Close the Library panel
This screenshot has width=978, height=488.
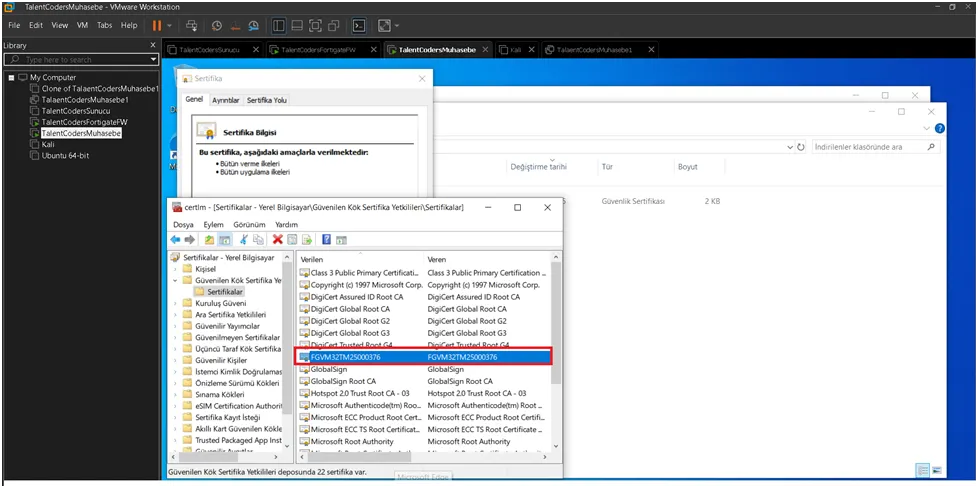point(153,45)
